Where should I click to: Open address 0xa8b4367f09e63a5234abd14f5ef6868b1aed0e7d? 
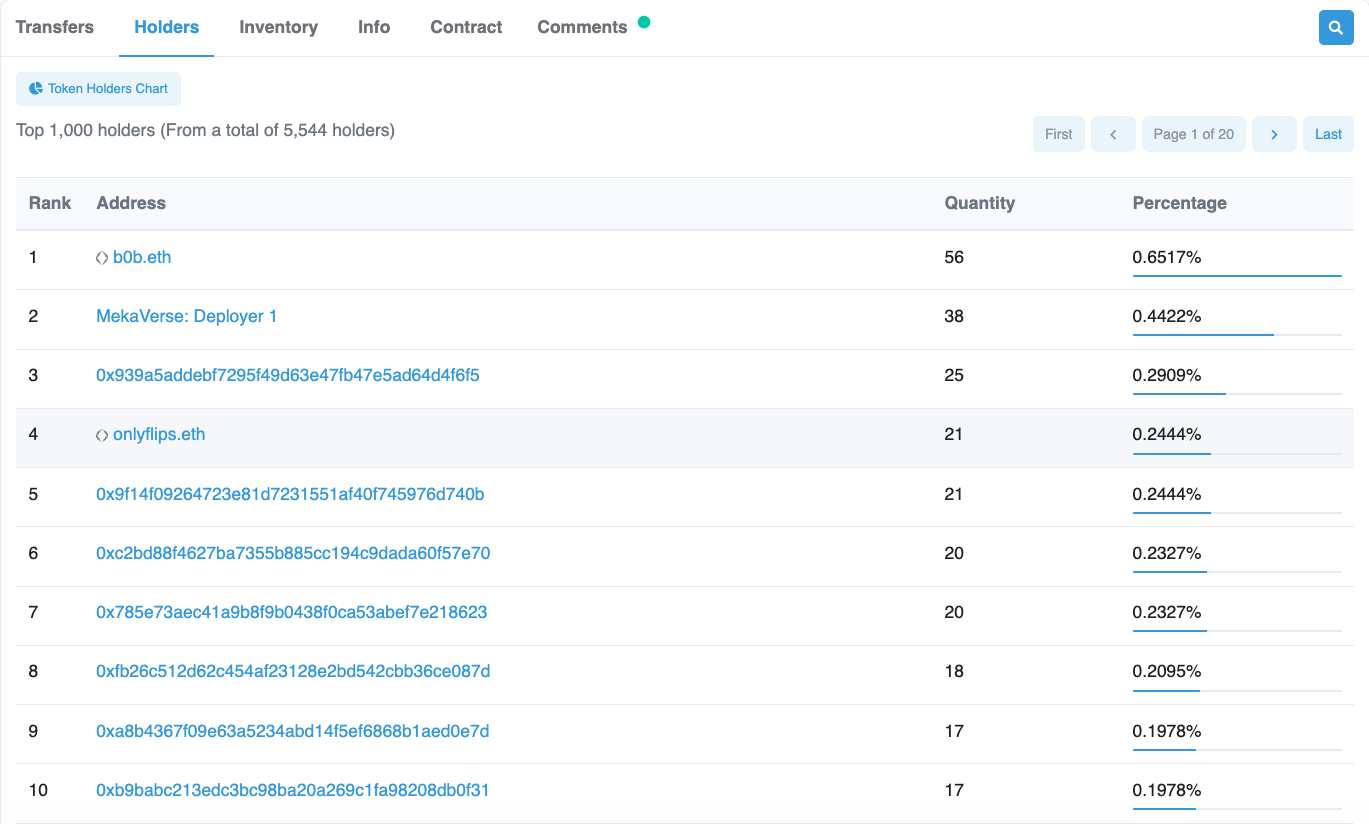(x=293, y=731)
